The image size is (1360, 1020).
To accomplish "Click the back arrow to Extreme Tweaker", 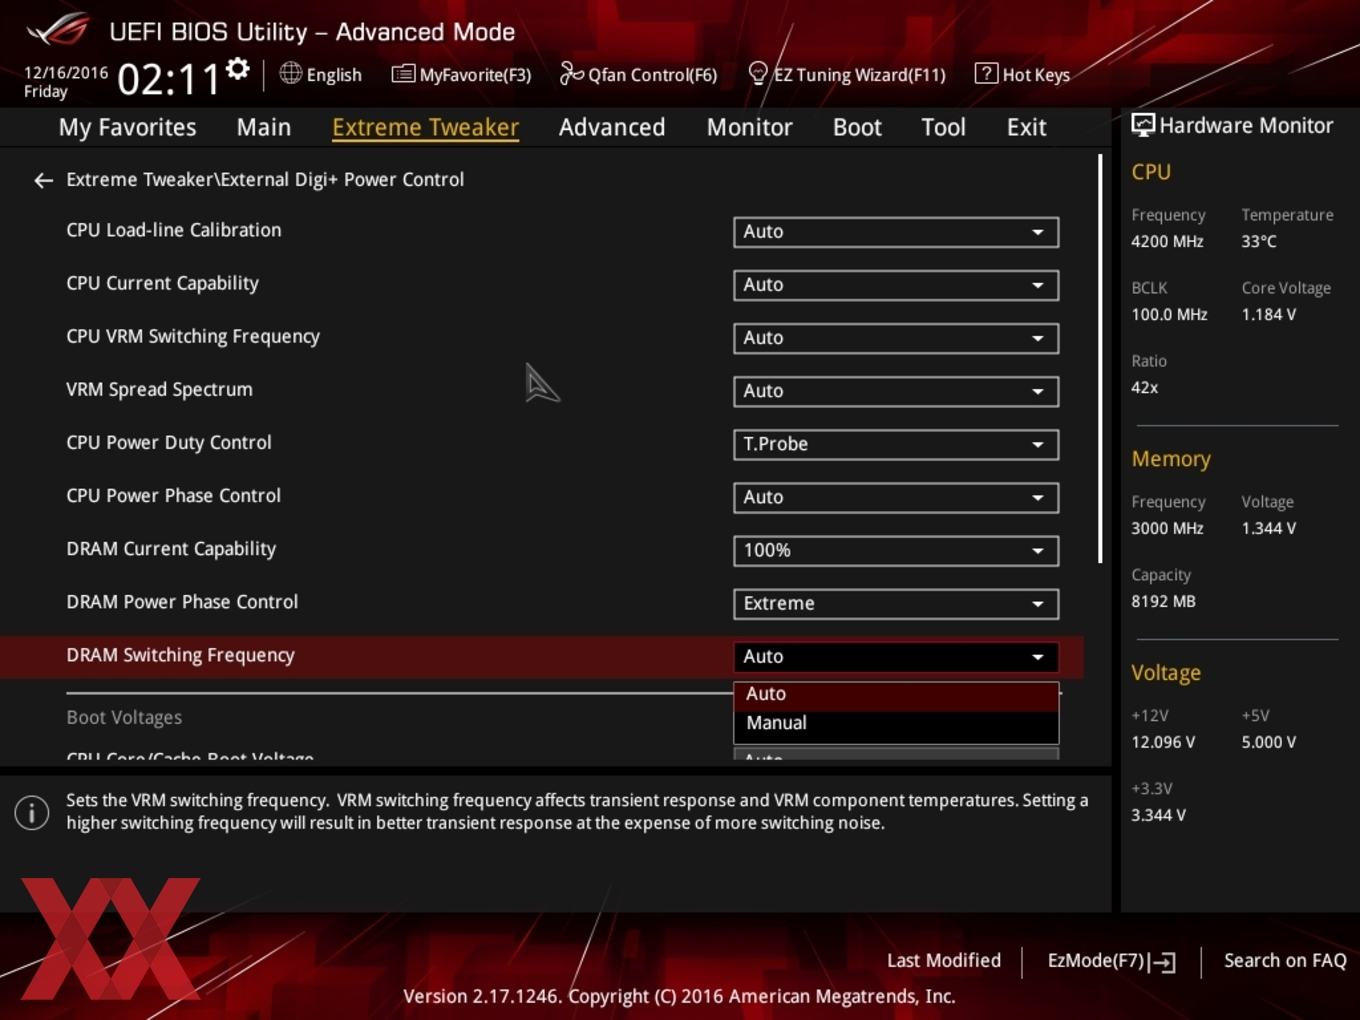I will pos(43,180).
